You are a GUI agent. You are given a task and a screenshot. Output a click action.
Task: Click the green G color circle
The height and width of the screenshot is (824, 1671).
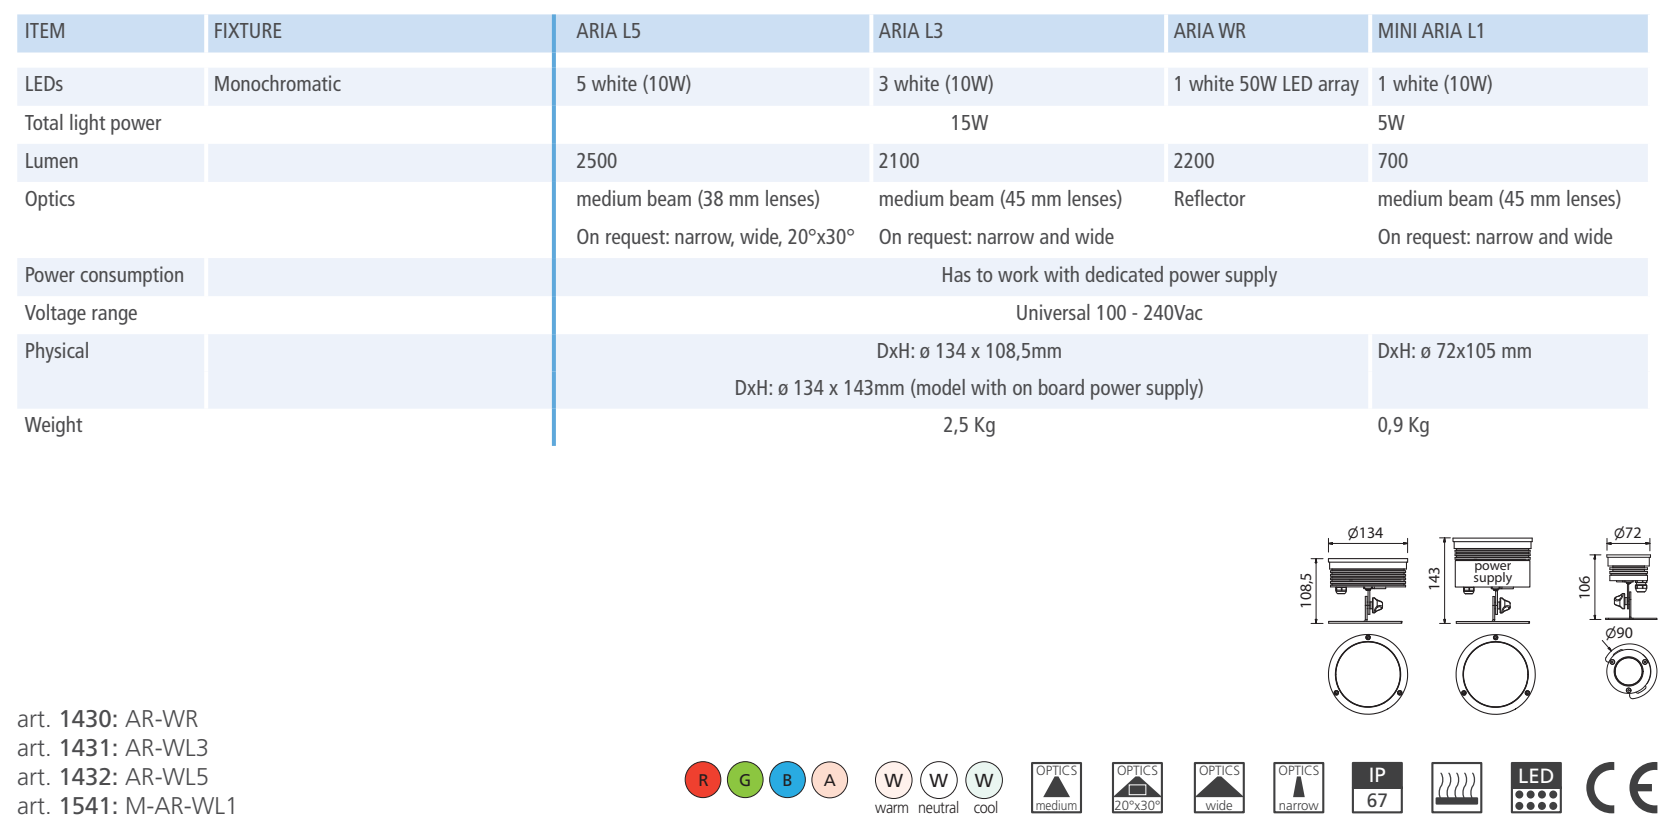click(745, 780)
